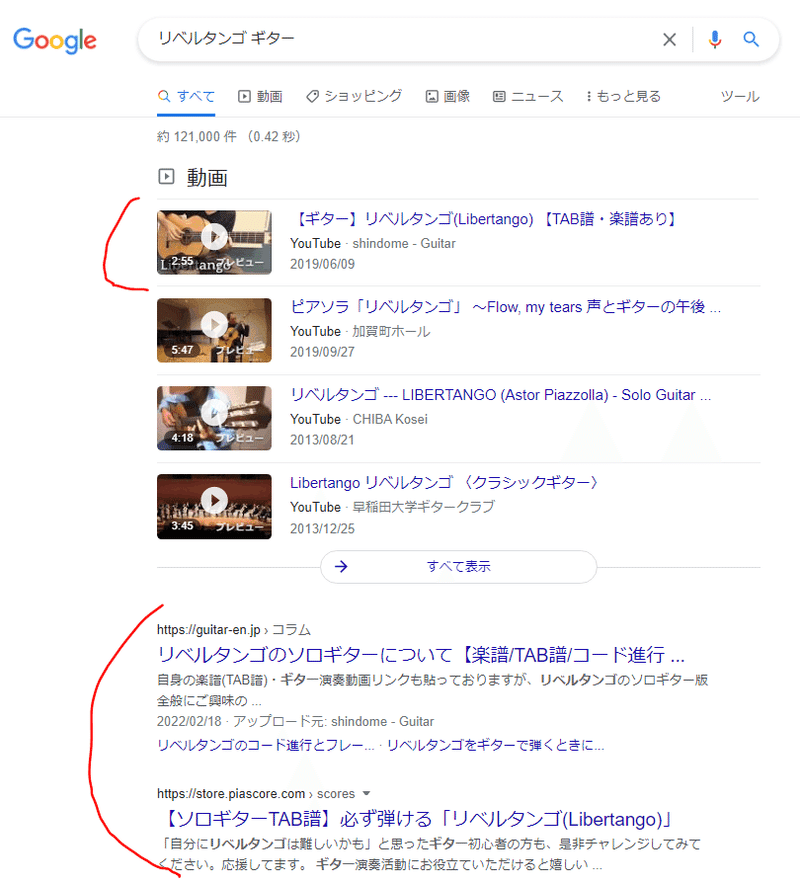Switch to the 動画 tab
This screenshot has width=800, height=885.
tap(260, 97)
